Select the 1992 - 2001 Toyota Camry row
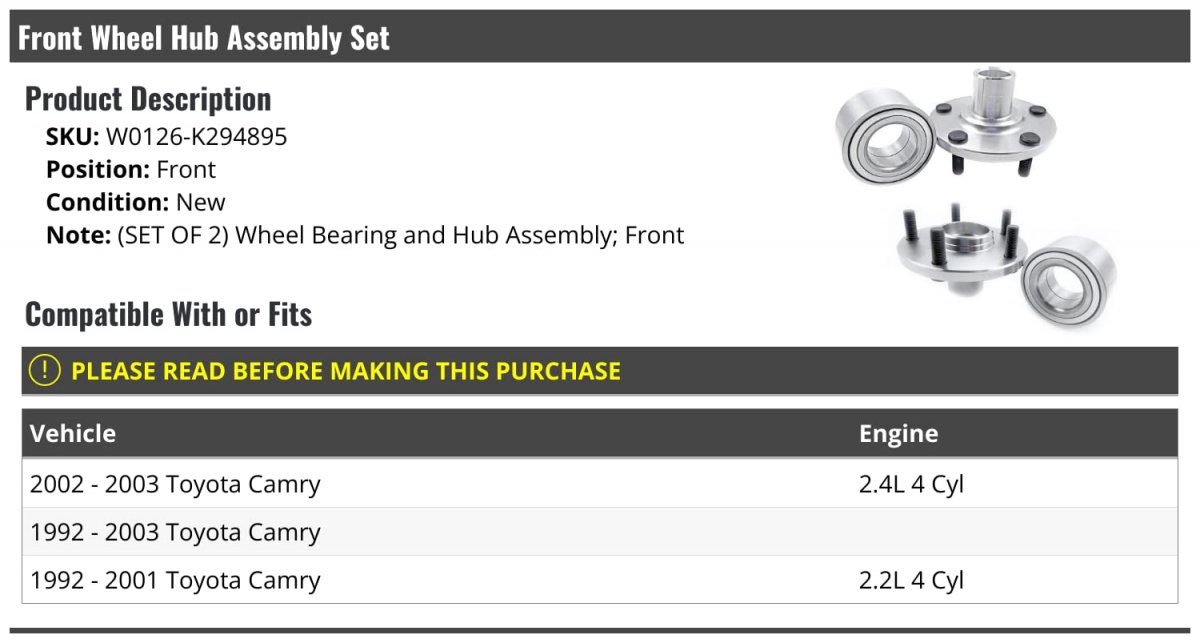The width and height of the screenshot is (1200, 643). click(600, 580)
